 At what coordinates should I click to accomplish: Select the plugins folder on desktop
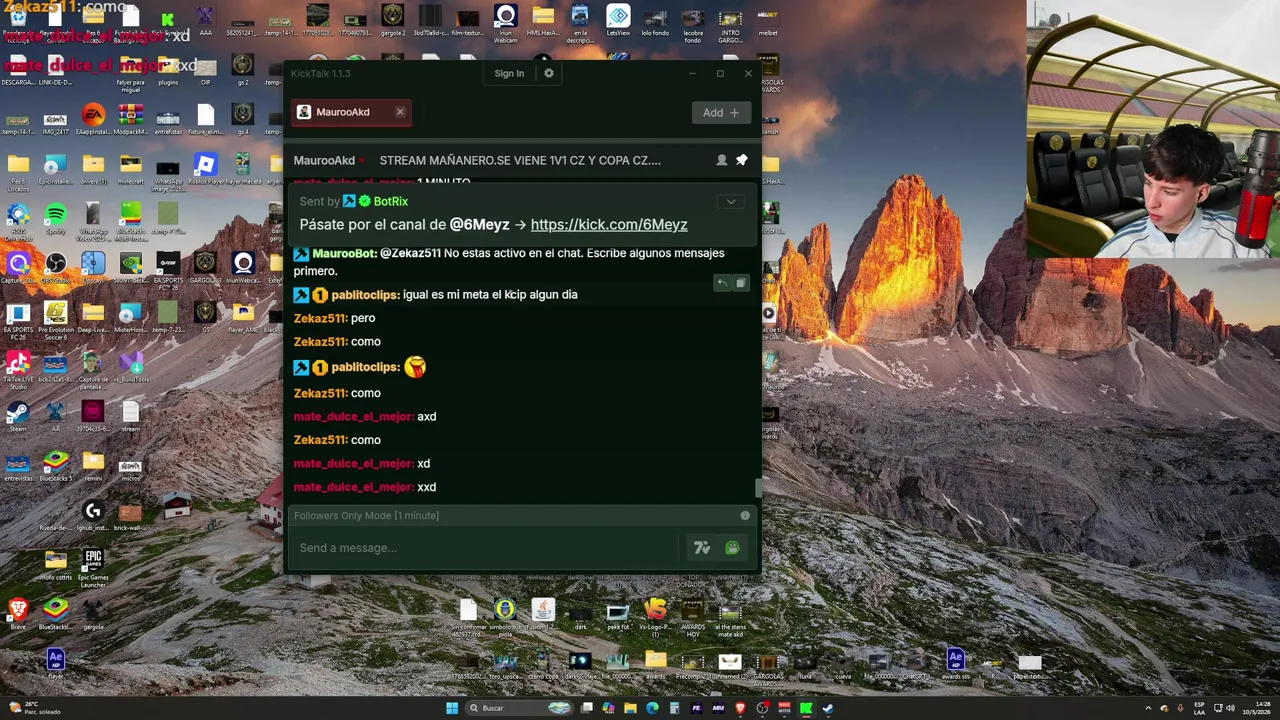click(x=168, y=69)
